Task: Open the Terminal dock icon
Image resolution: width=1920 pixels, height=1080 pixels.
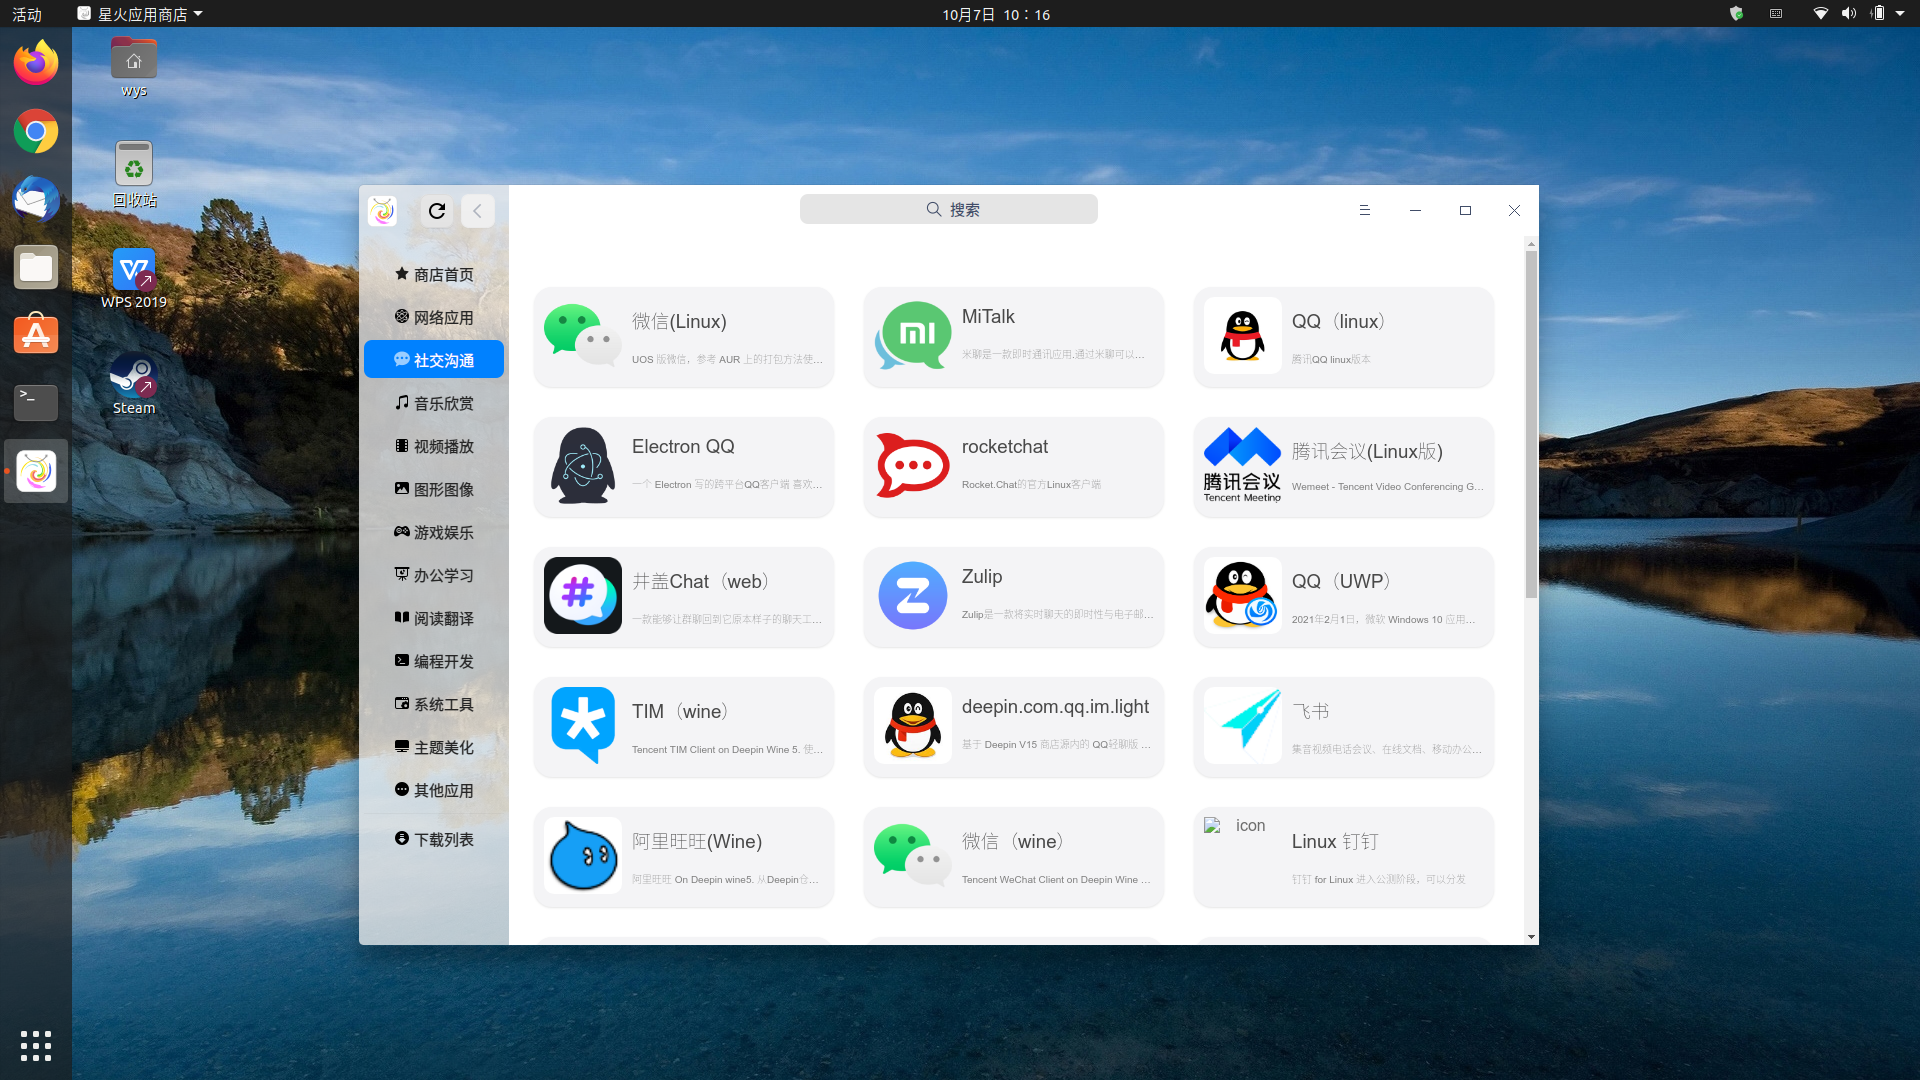Action: click(36, 403)
